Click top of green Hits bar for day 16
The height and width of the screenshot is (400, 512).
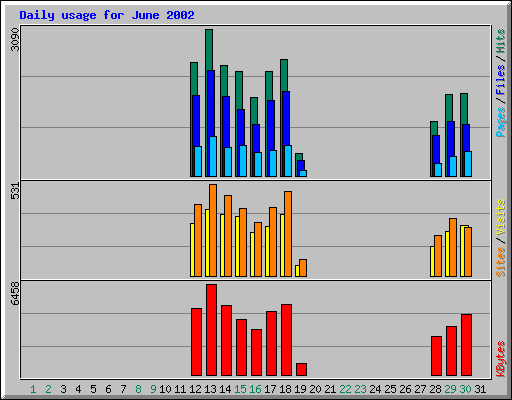pyautogui.click(x=254, y=99)
